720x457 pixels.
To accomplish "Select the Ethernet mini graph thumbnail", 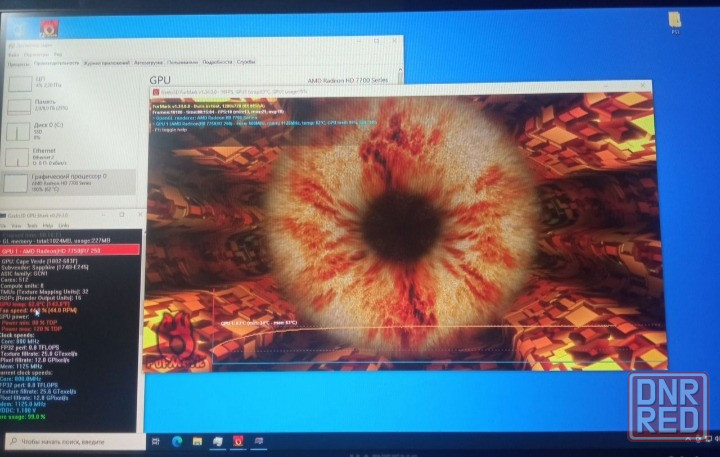I will (x=17, y=158).
